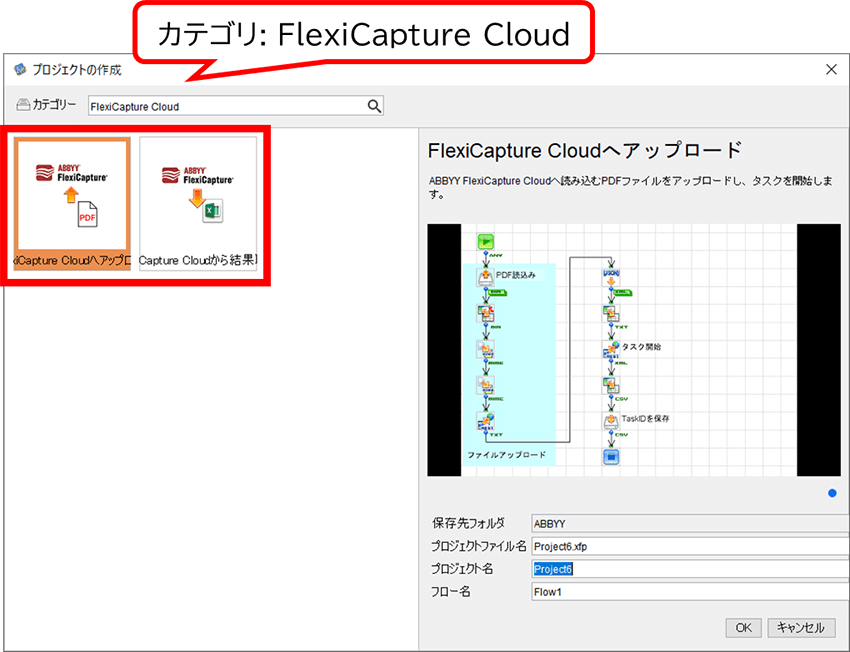
Task: Click the PDF読込み node icon
Action: [x=486, y=277]
